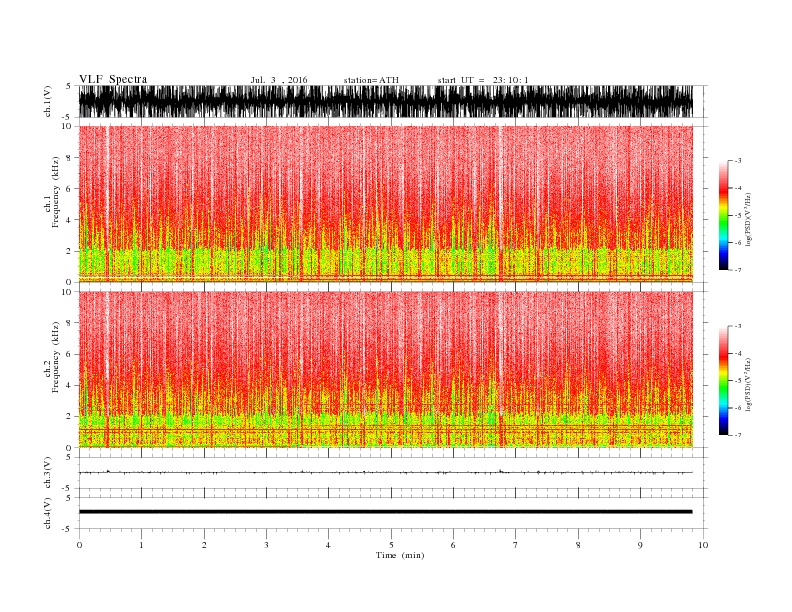
Task: Click the 'station=ATH' header label
Action: [x=371, y=80]
